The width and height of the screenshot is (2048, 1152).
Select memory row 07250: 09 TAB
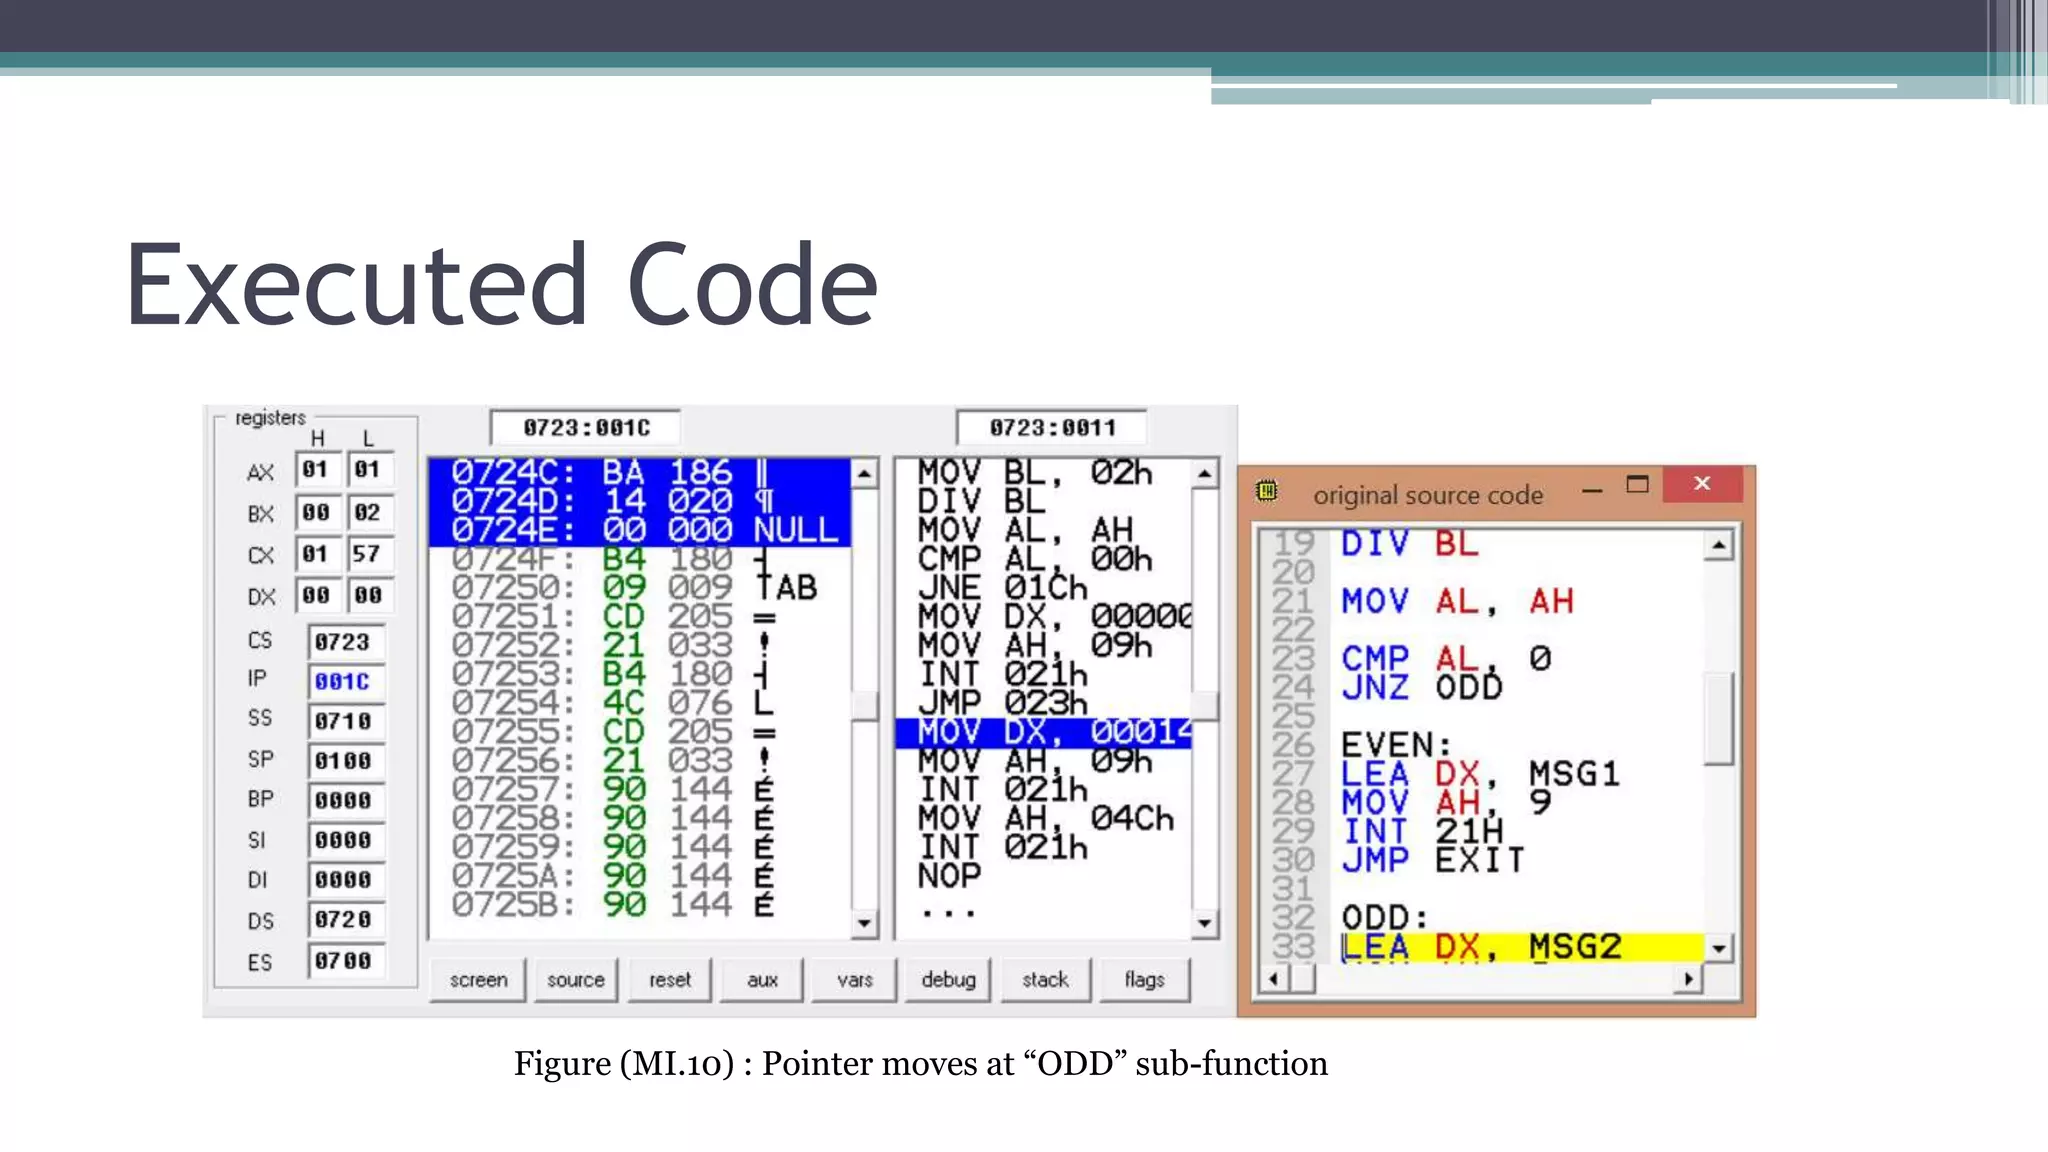pyautogui.click(x=639, y=587)
